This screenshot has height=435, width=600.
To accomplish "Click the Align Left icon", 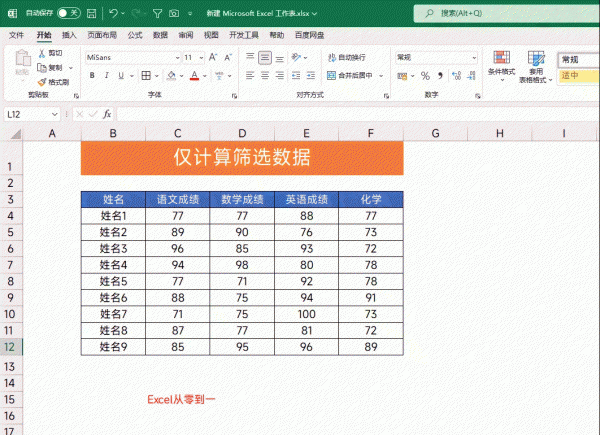I will [250, 76].
